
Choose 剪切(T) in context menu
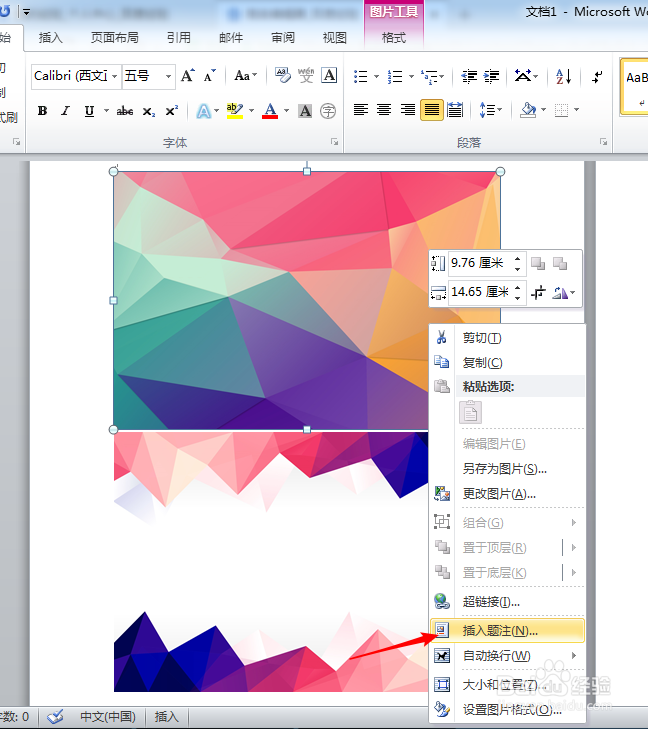507,338
